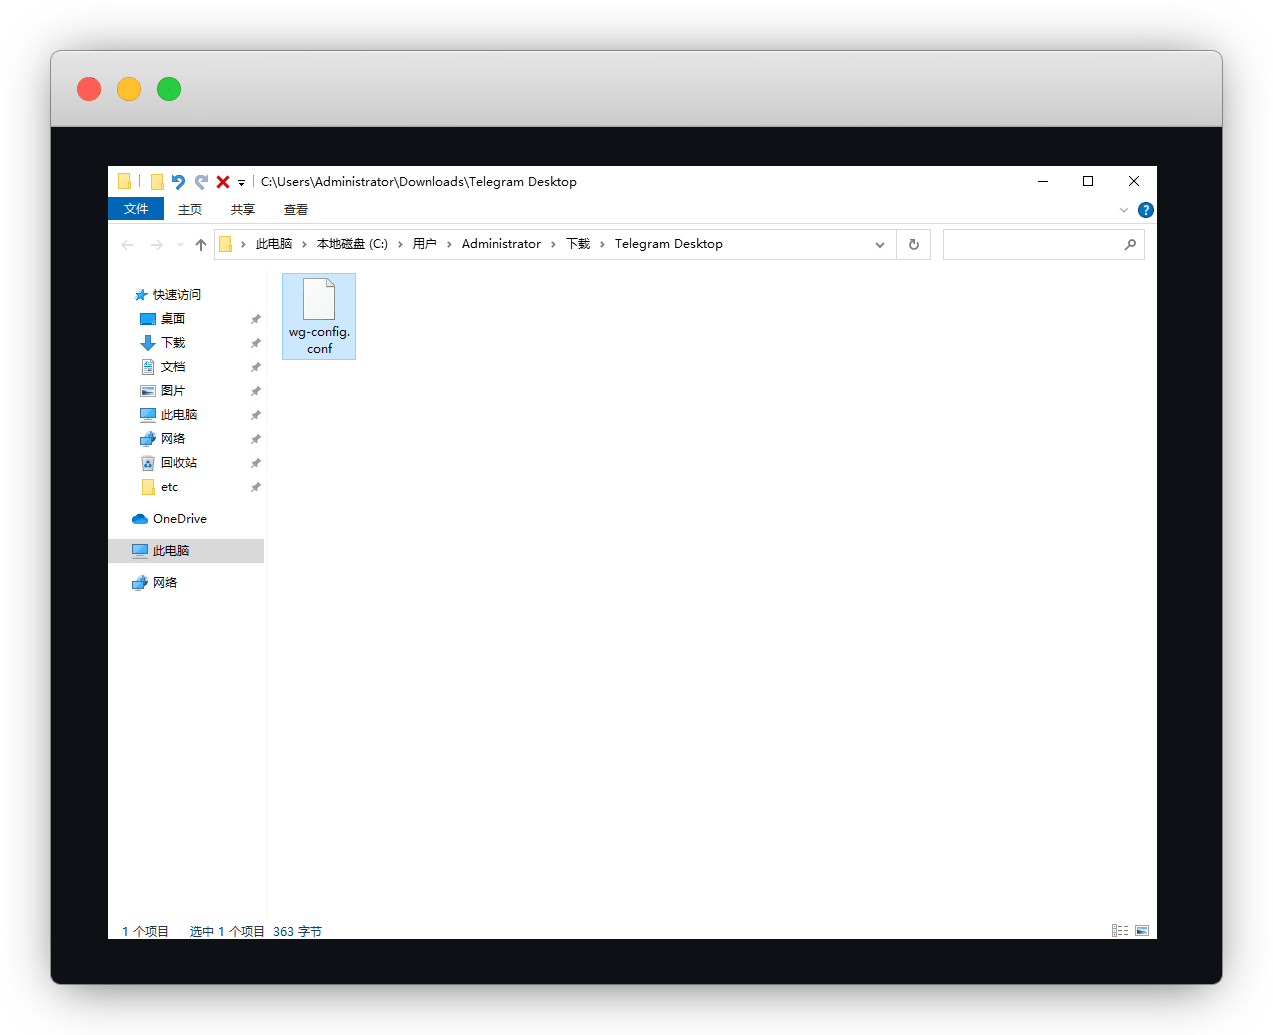Click the redo icon in title bar
The height and width of the screenshot is (1035, 1273).
pos(201,182)
